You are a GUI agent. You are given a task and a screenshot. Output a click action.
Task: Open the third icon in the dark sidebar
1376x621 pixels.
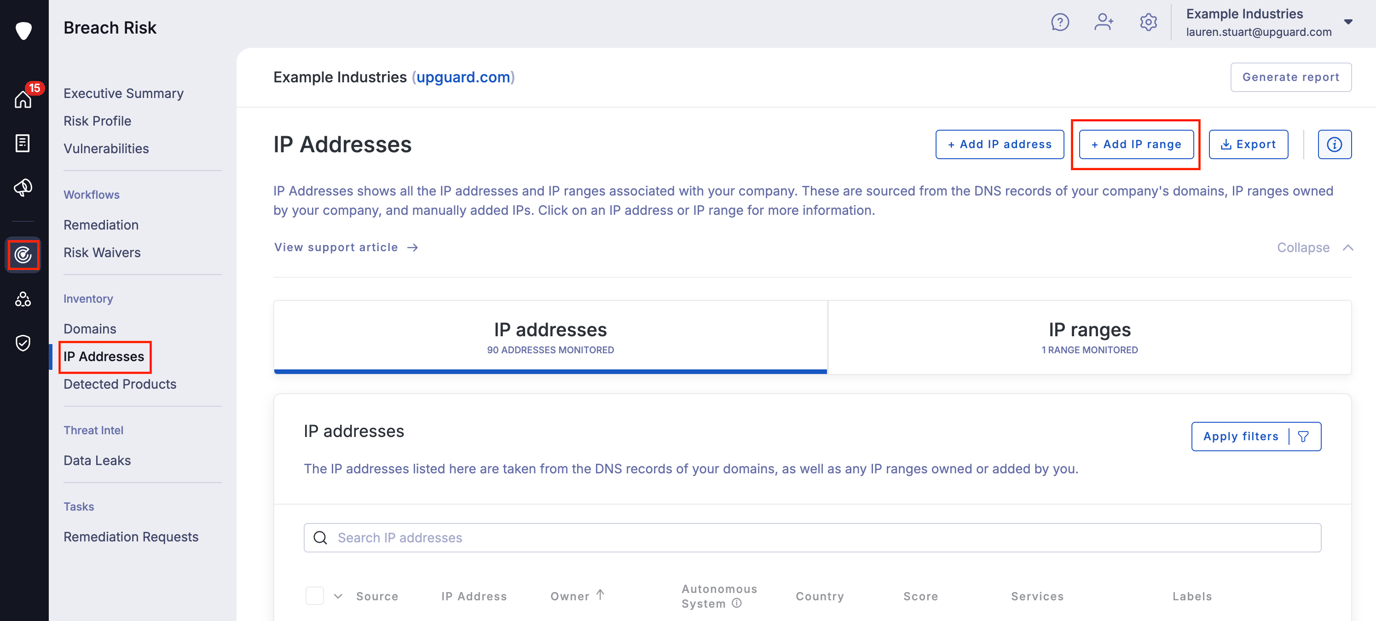pyautogui.click(x=23, y=187)
